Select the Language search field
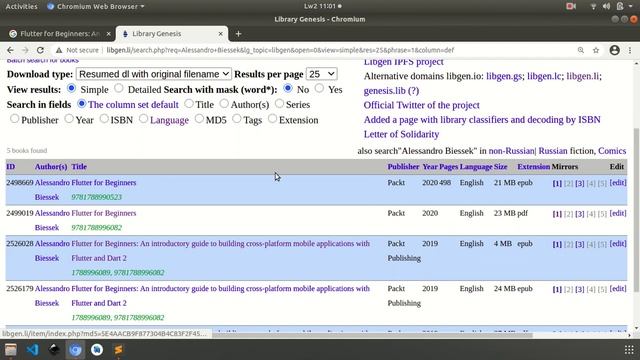 pyautogui.click(x=143, y=119)
